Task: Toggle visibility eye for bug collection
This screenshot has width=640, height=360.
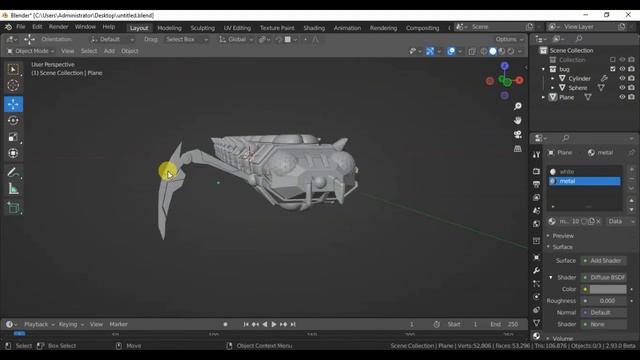Action: 622,69
